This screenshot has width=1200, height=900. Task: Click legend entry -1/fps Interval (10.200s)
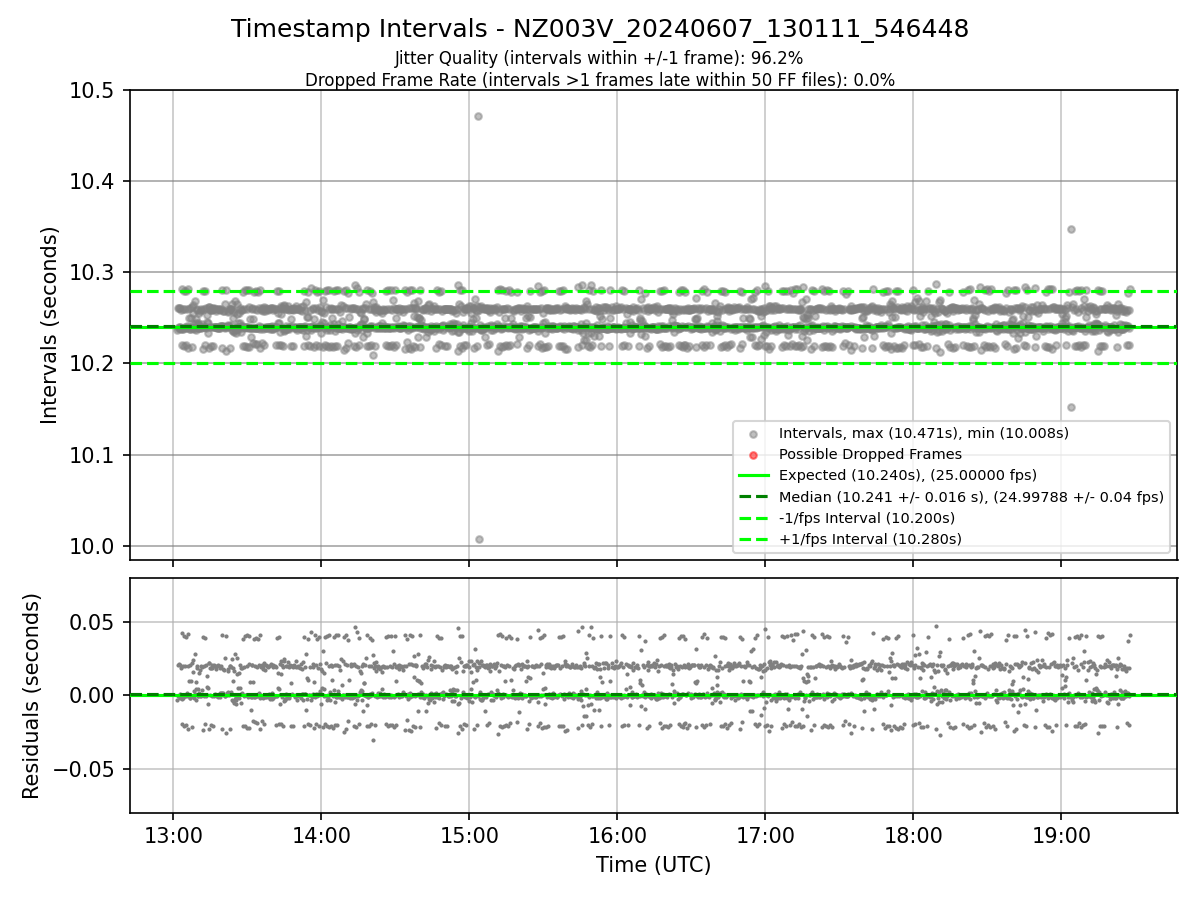pos(867,518)
